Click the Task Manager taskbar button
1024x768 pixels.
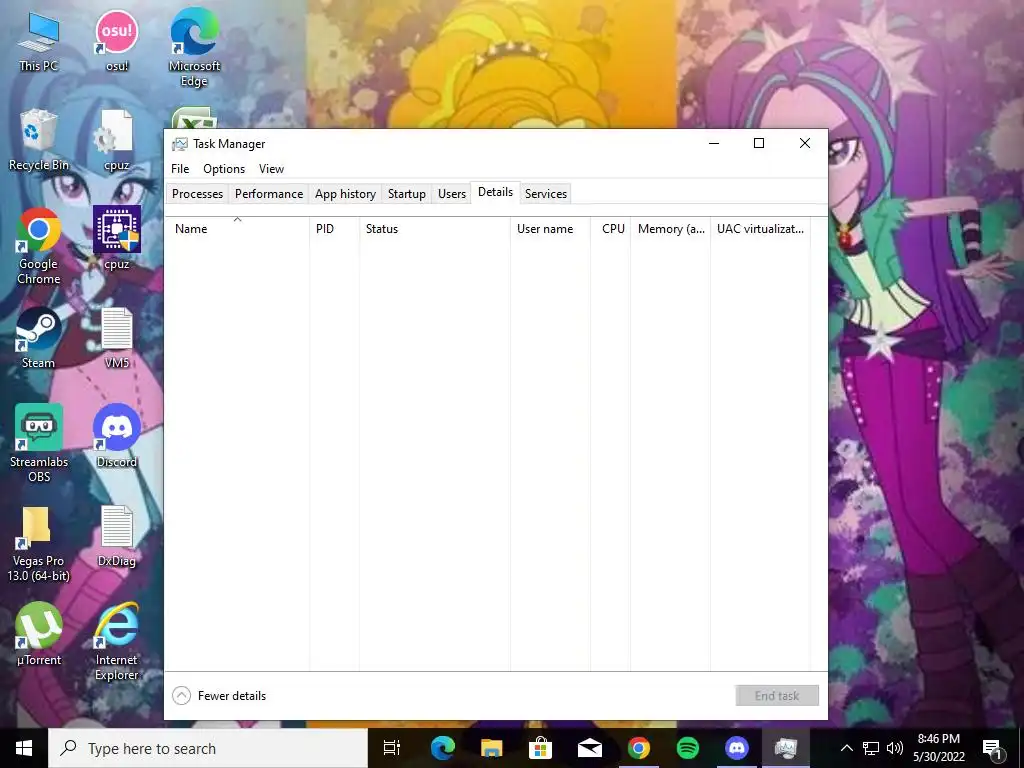tap(786, 748)
